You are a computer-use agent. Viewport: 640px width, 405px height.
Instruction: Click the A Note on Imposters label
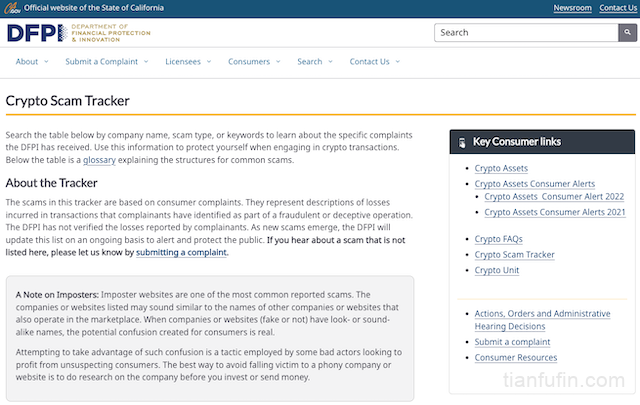[x=57, y=295]
